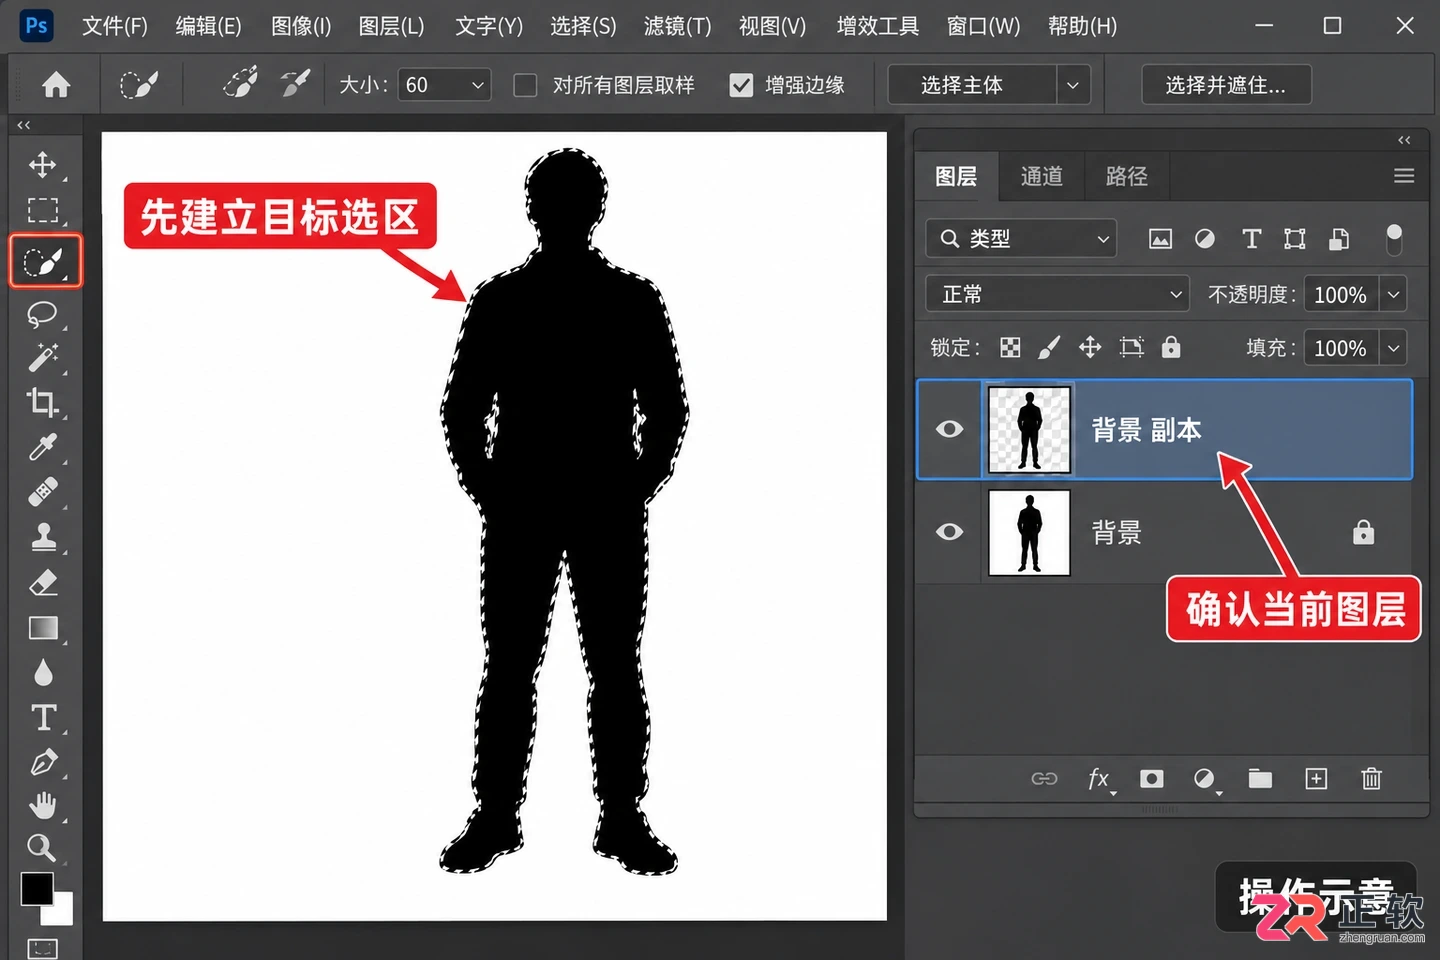Switch to the 通道 tab
Screen dimensions: 1440x960
[1041, 176]
